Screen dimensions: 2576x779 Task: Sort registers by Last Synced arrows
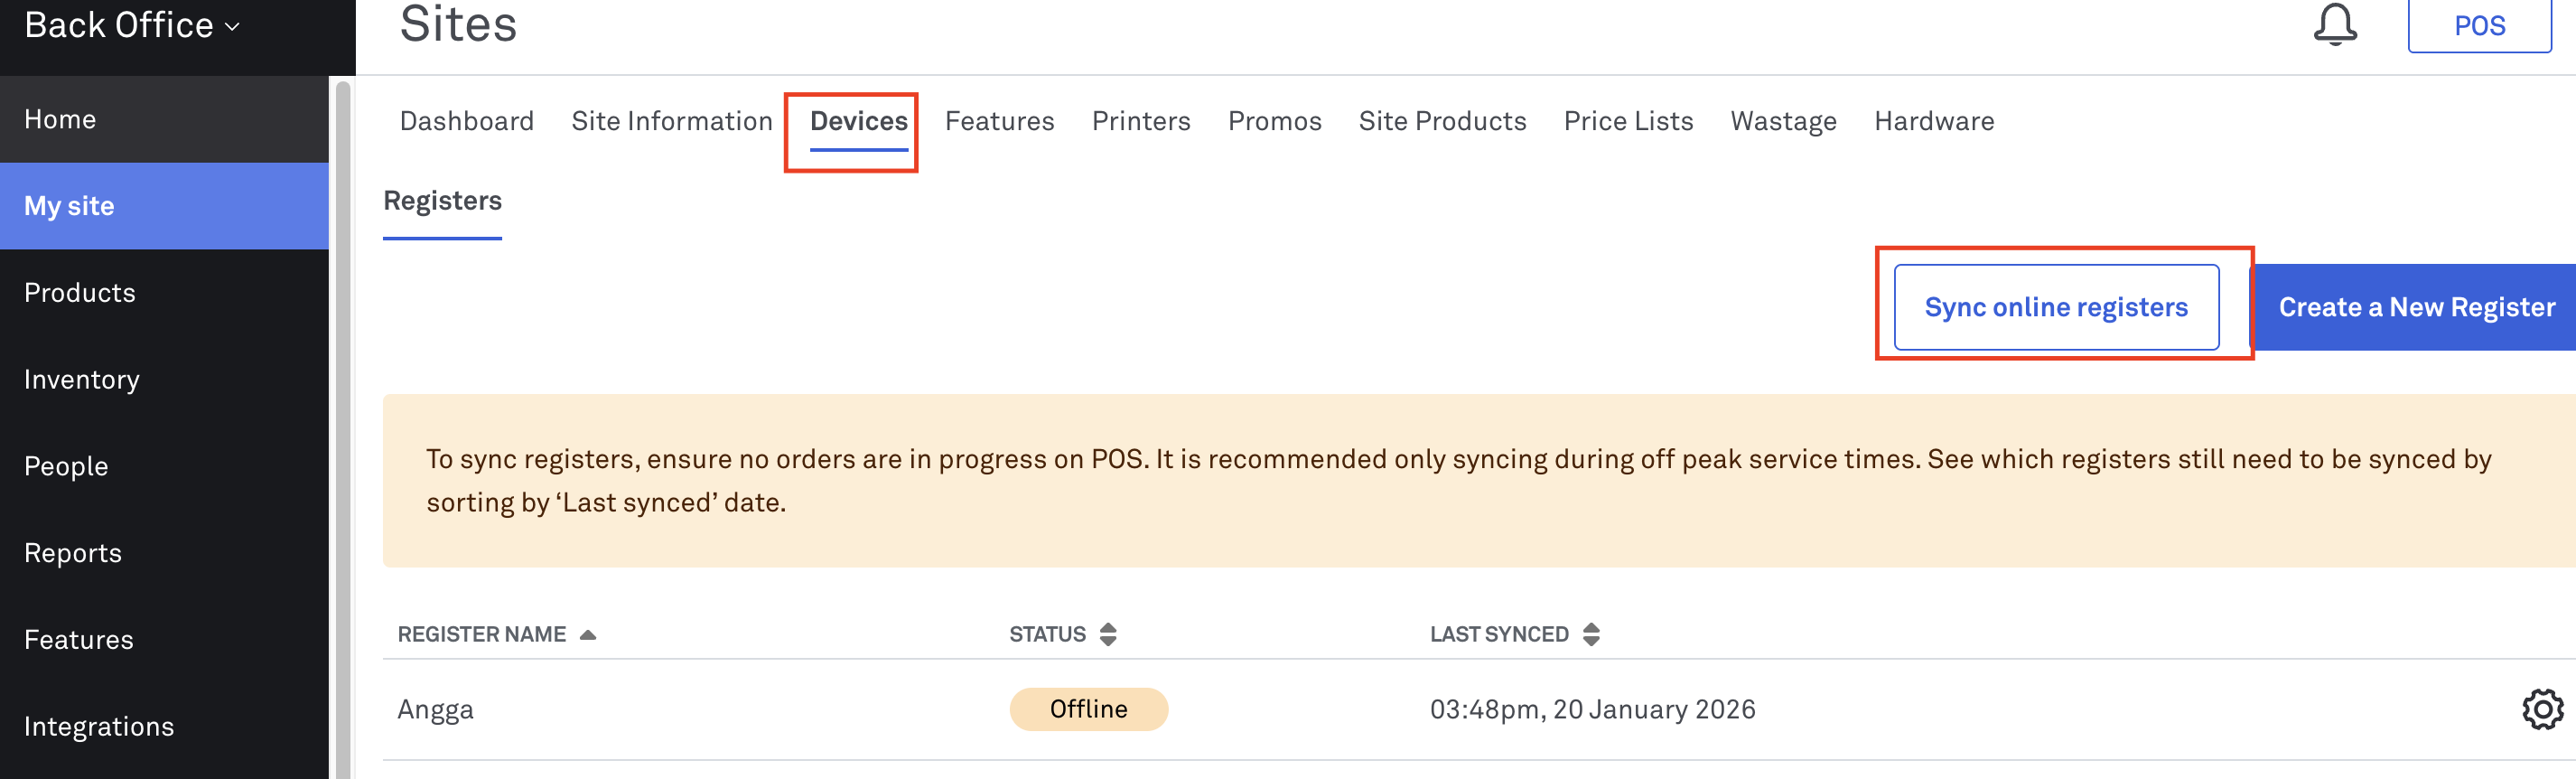pos(1590,634)
